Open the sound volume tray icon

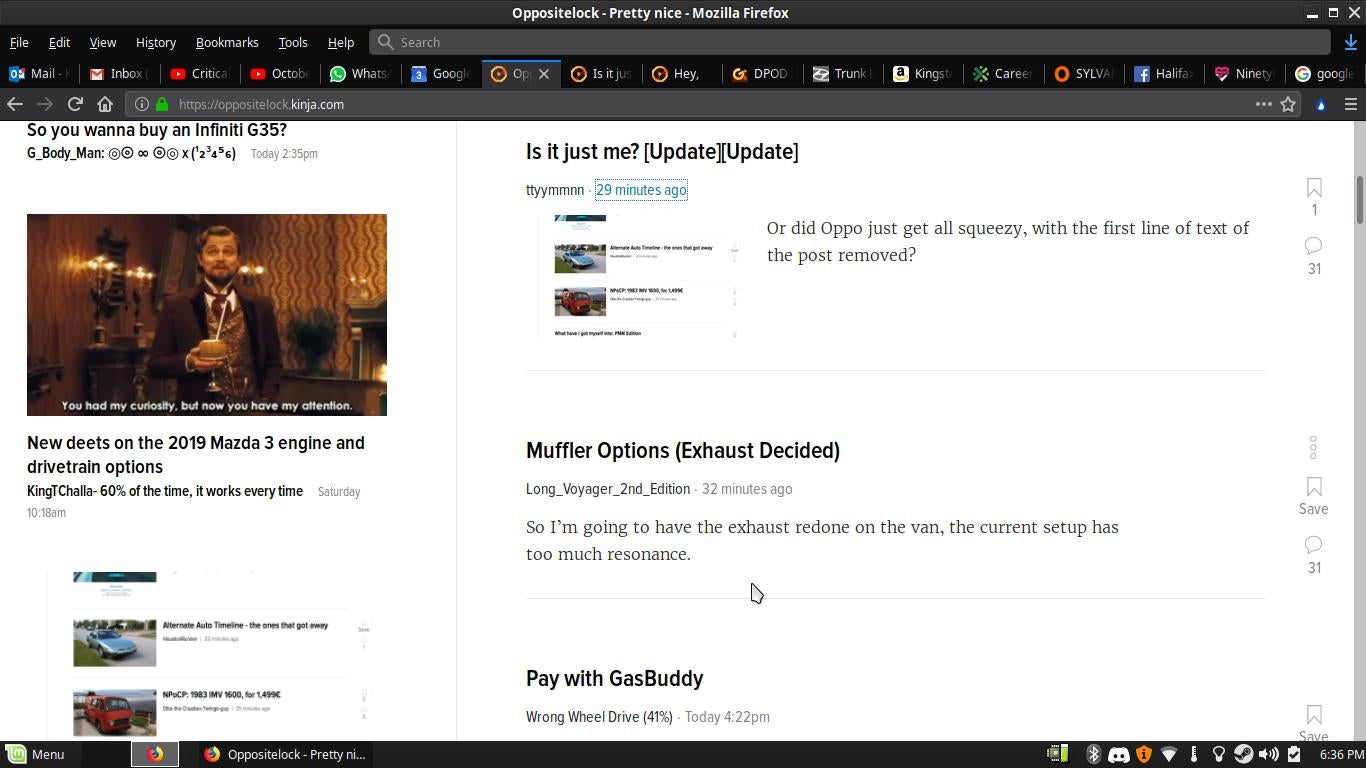(x=1268, y=754)
